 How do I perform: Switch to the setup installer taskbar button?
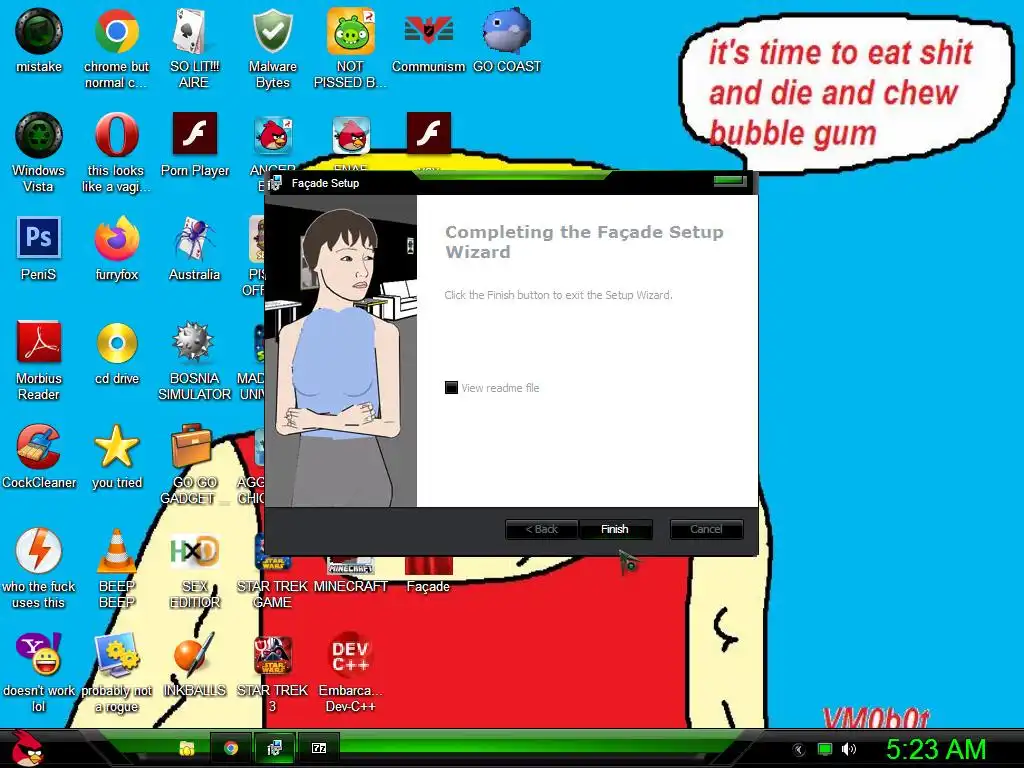pyautogui.click(x=274, y=748)
